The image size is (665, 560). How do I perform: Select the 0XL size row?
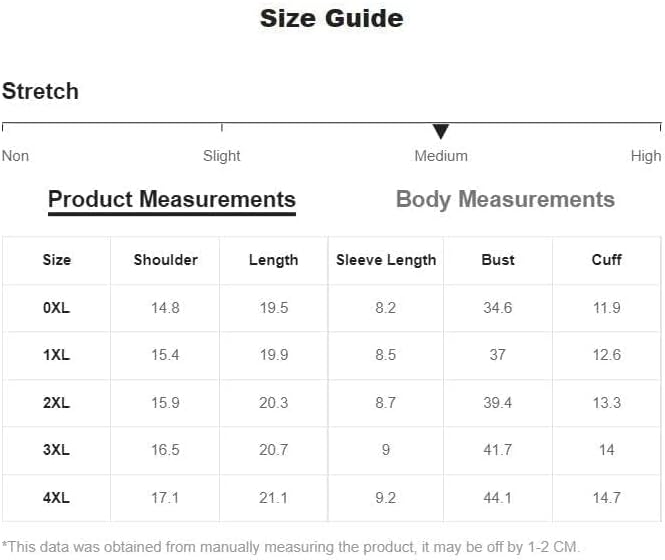point(332,308)
